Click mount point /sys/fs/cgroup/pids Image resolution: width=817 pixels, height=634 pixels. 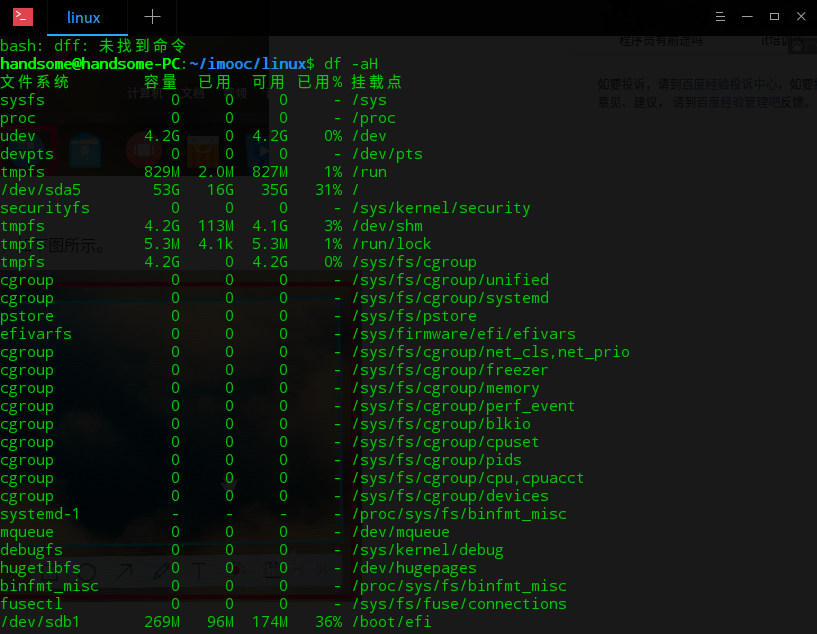437,460
